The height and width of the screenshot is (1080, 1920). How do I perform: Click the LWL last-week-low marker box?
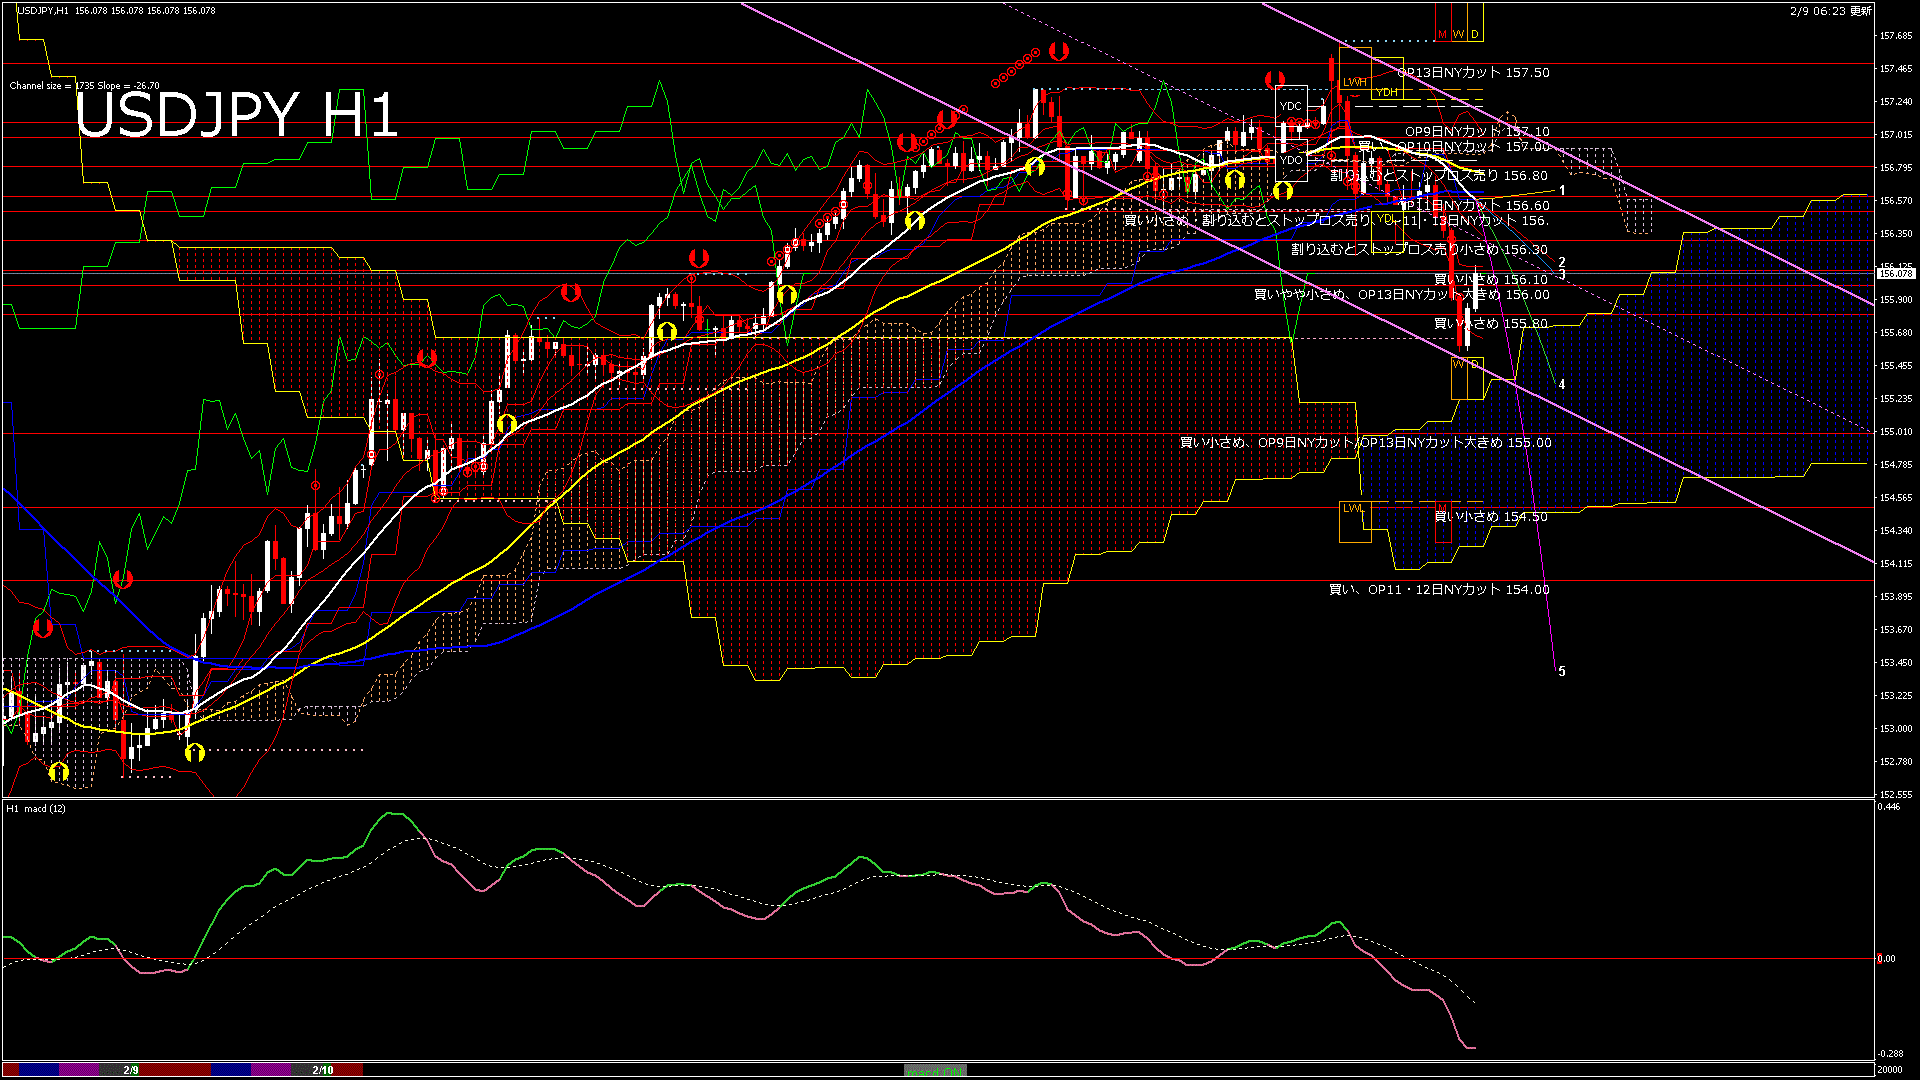pos(1353,509)
